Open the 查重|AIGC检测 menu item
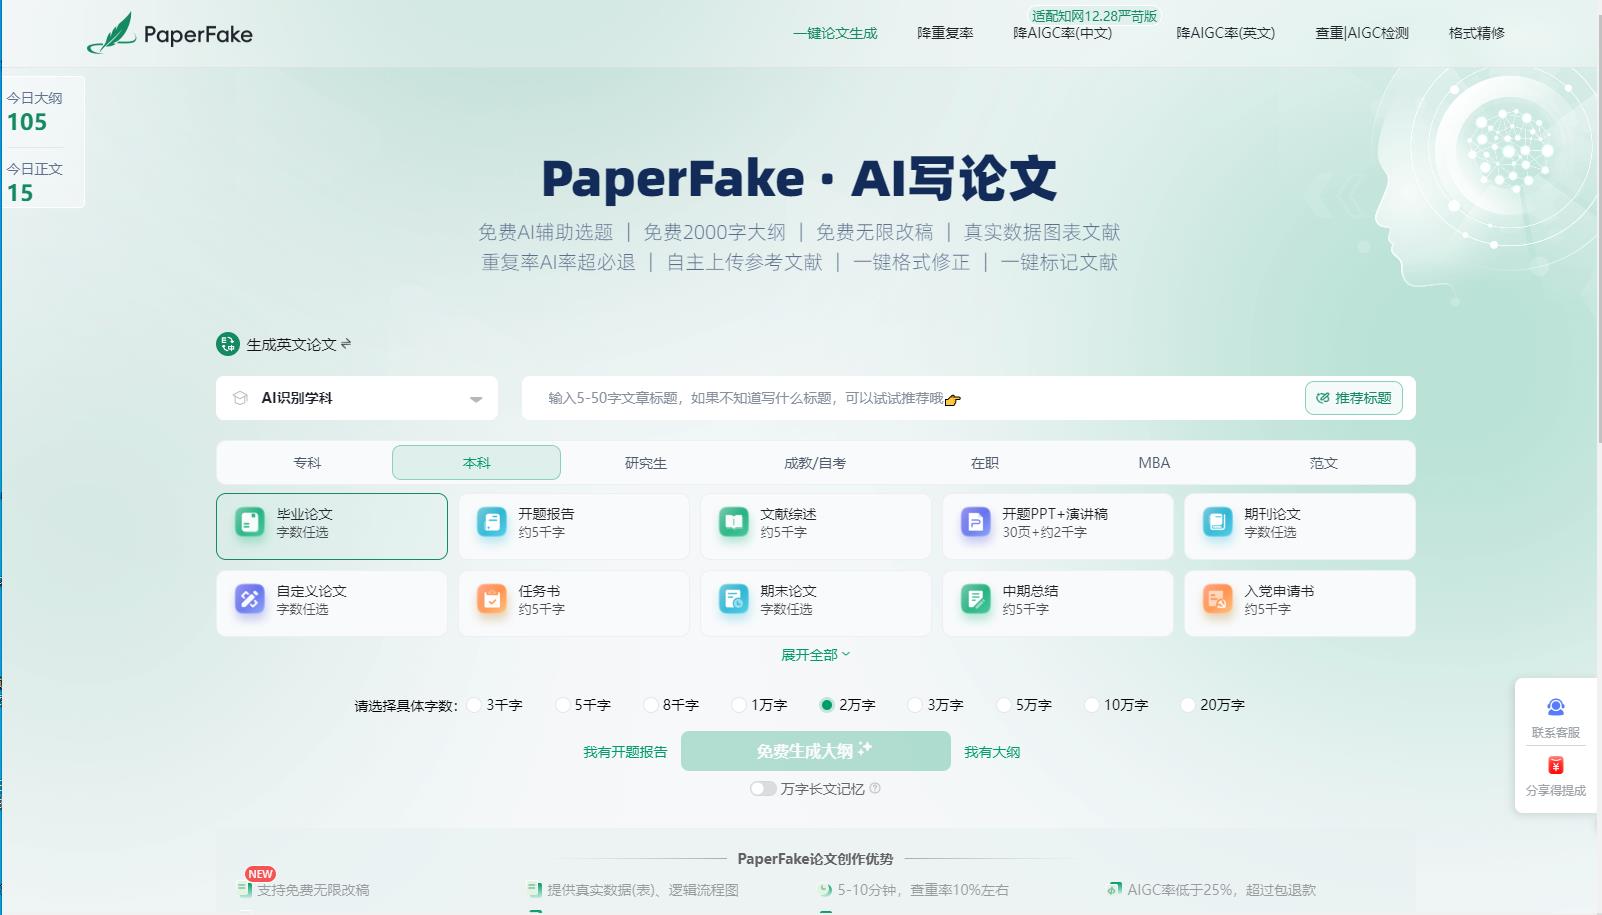 pos(1360,32)
